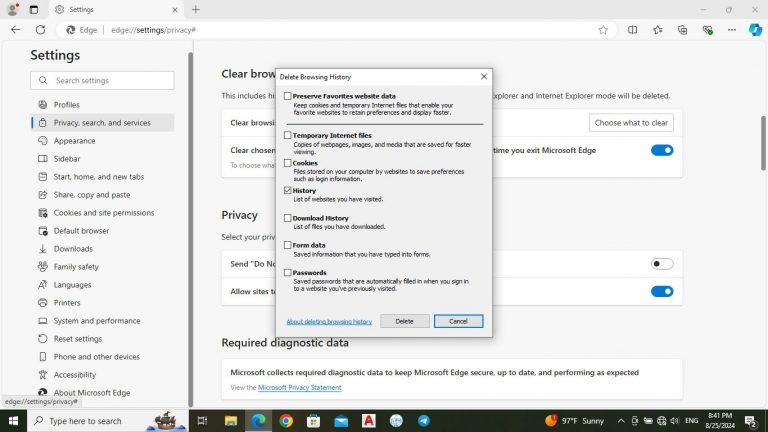Open weather widget showing 97°F Sunny
The image size is (768, 432).
574,421
